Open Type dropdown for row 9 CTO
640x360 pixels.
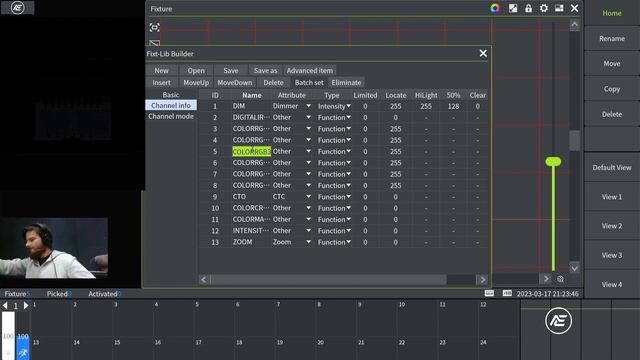pos(348,197)
